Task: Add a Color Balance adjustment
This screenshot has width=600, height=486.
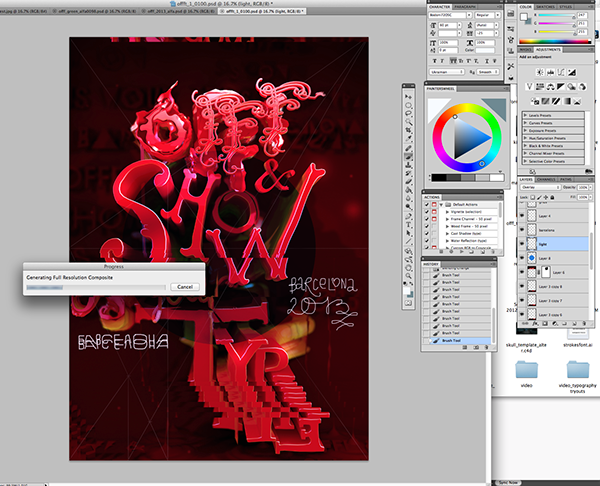Action: tap(550, 87)
